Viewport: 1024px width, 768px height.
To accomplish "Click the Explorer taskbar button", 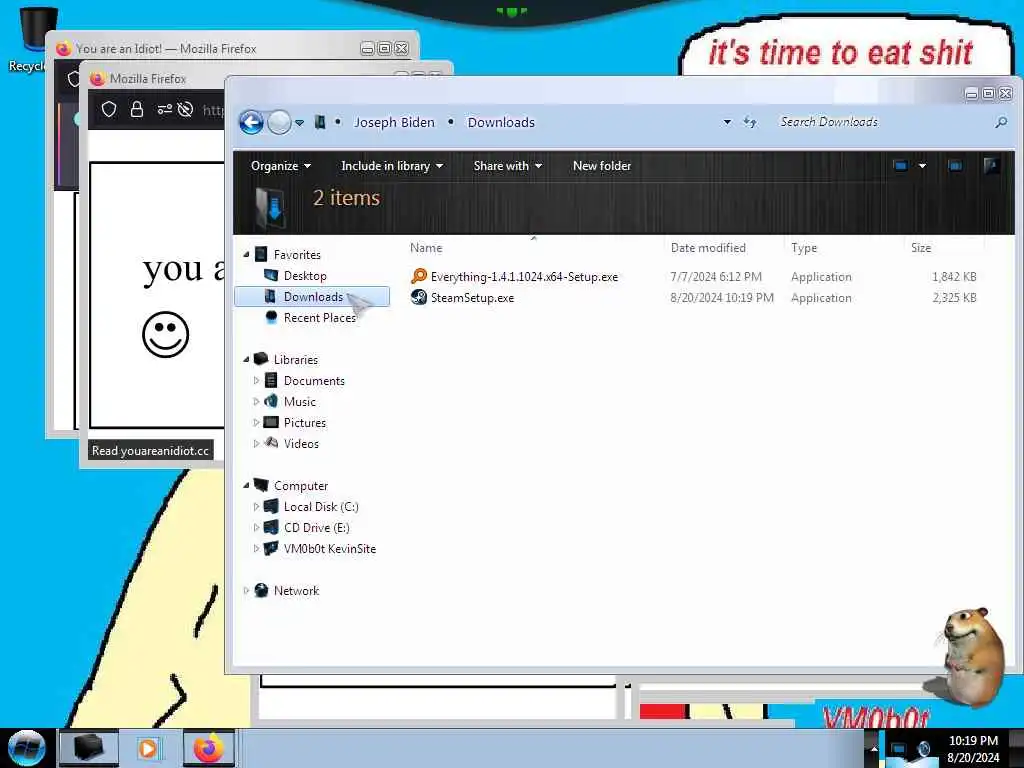I will tap(89, 748).
